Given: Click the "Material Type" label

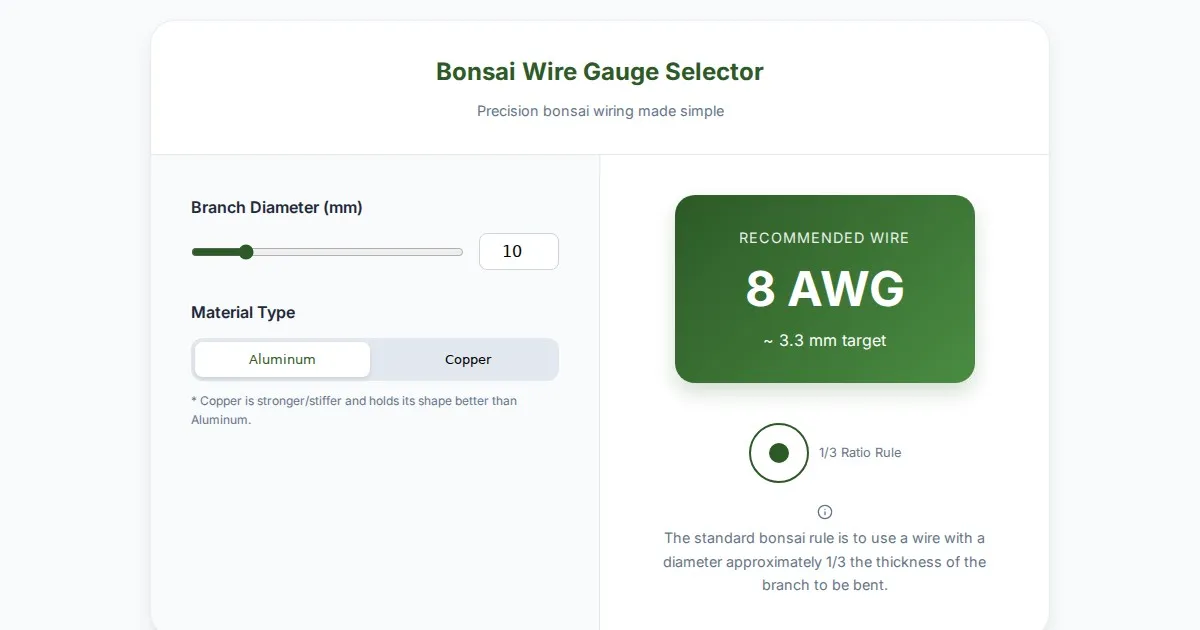Looking at the screenshot, I should click(243, 313).
